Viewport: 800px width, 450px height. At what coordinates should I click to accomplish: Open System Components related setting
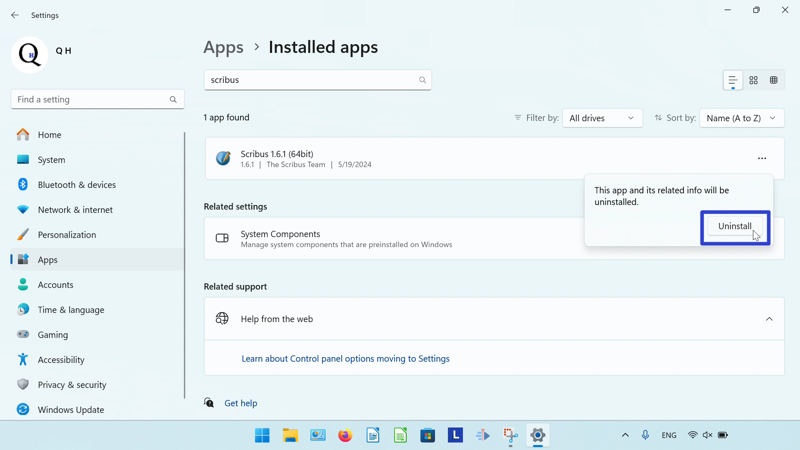coord(494,239)
